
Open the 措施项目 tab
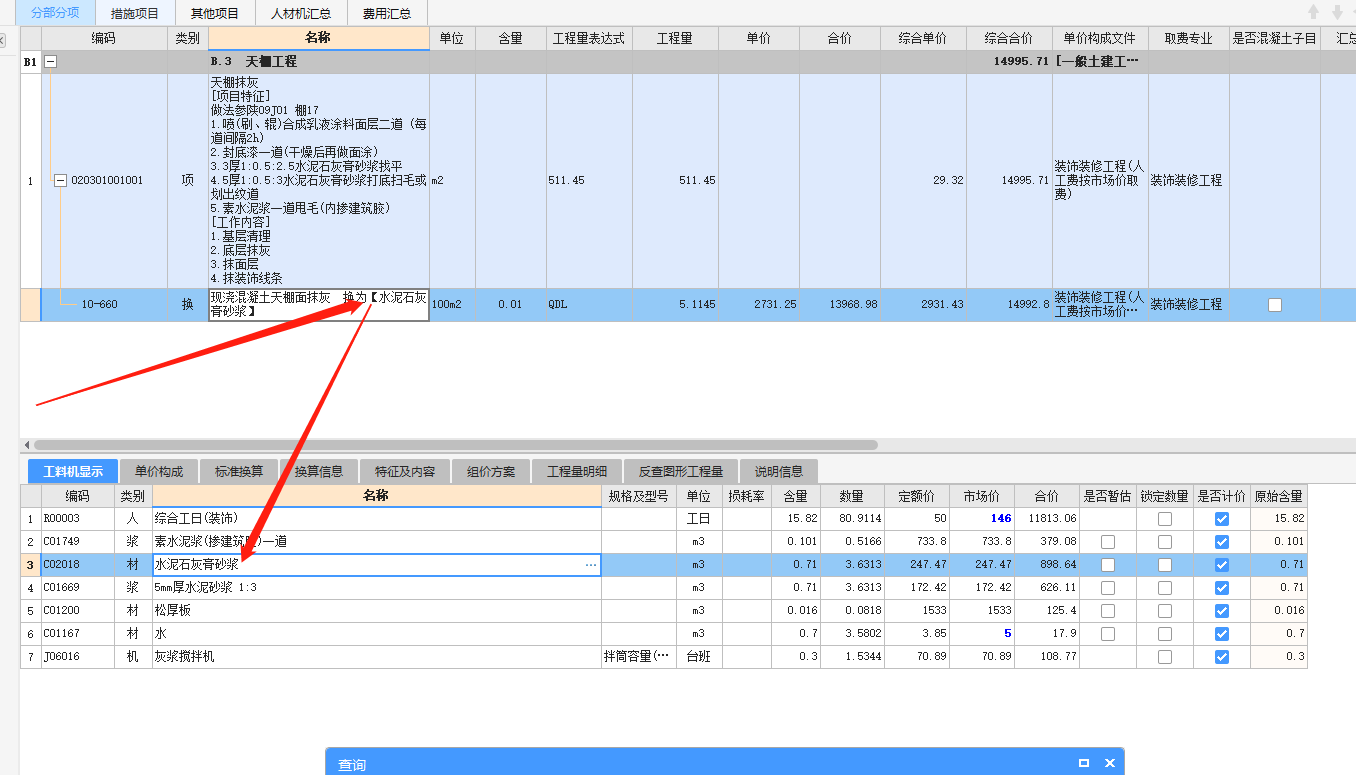click(x=135, y=13)
